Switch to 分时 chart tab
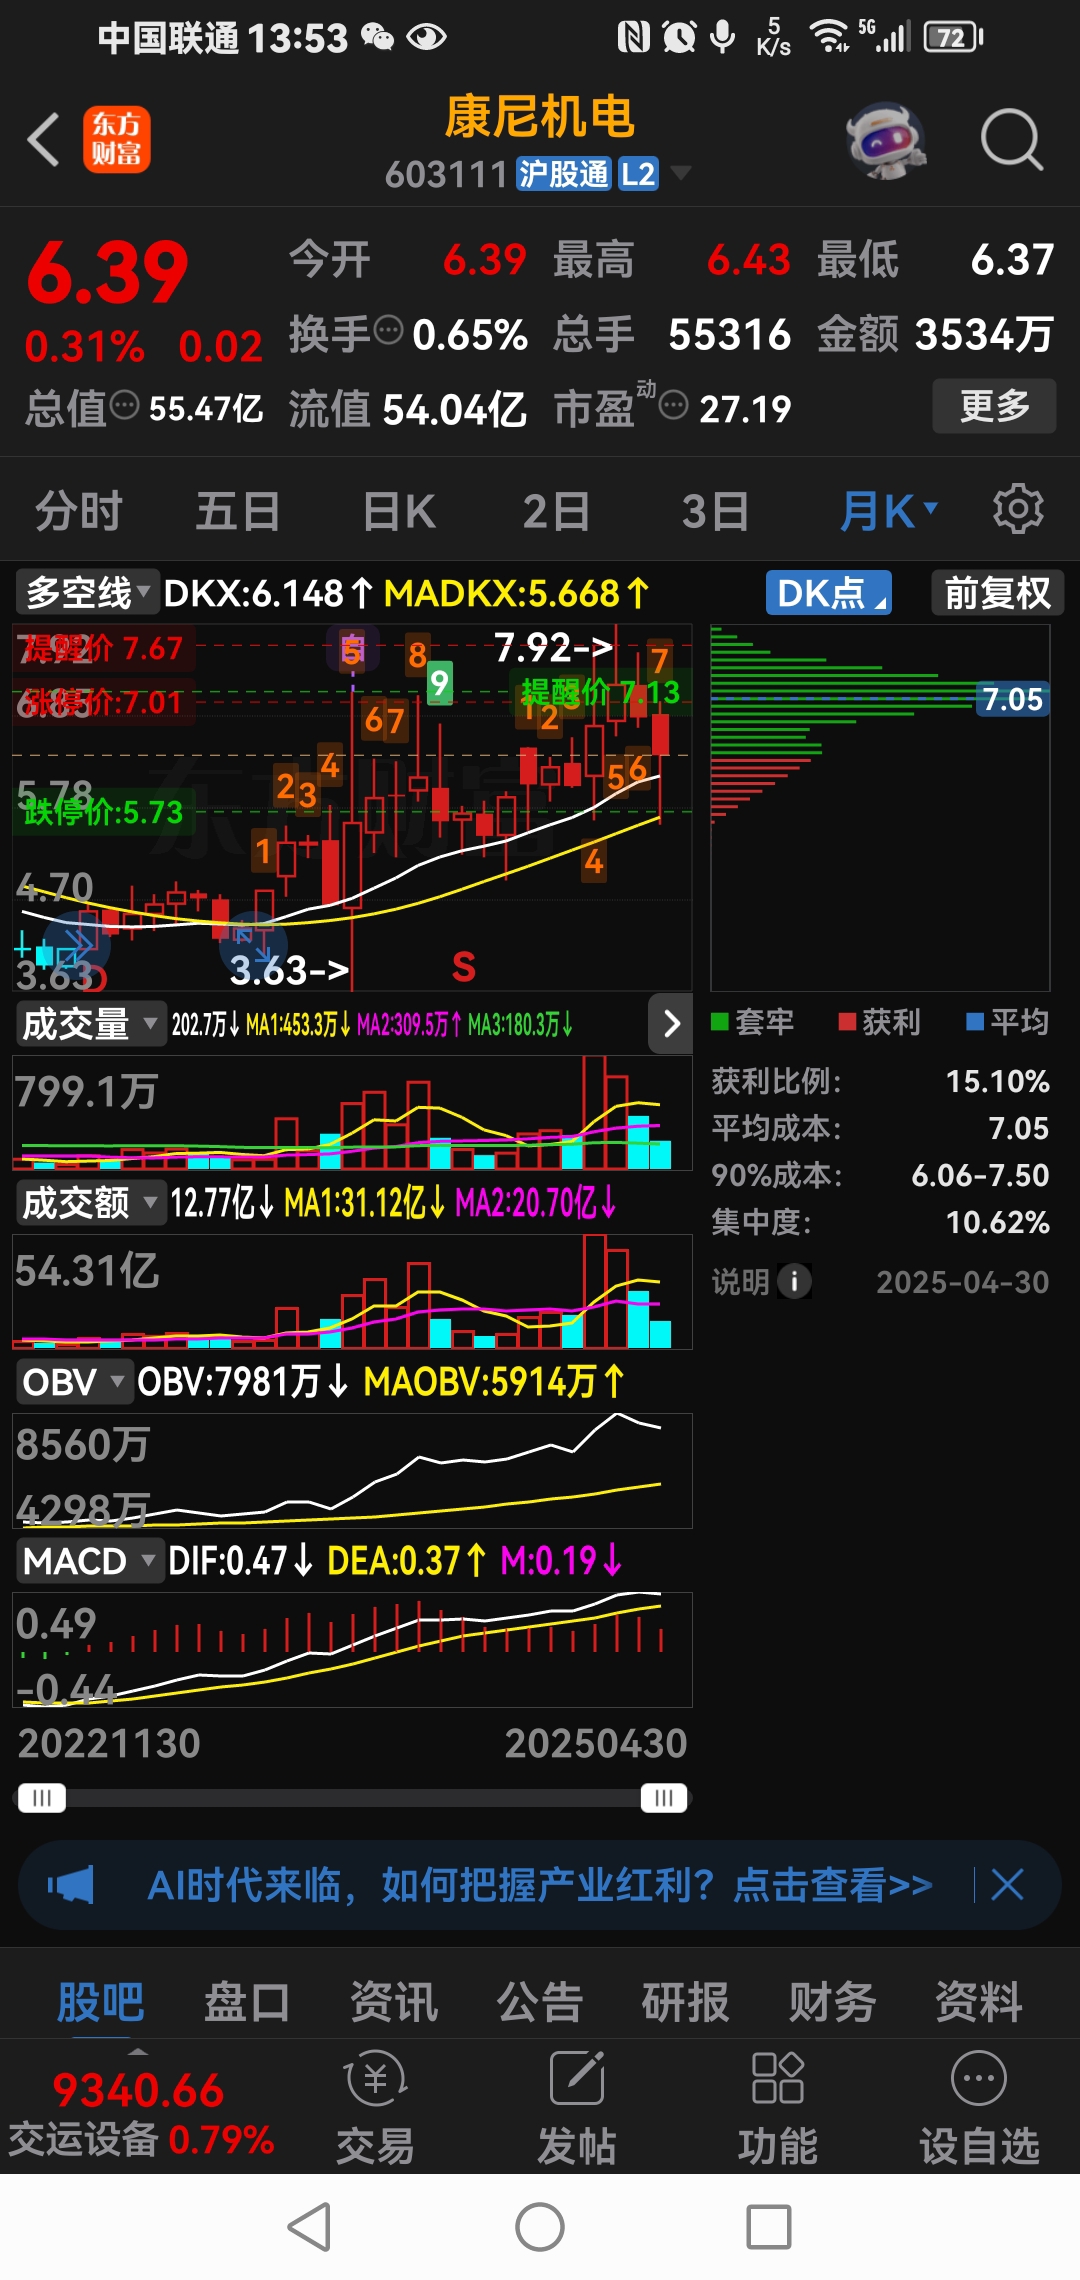Viewport: 1080px width, 2280px height. point(79,511)
